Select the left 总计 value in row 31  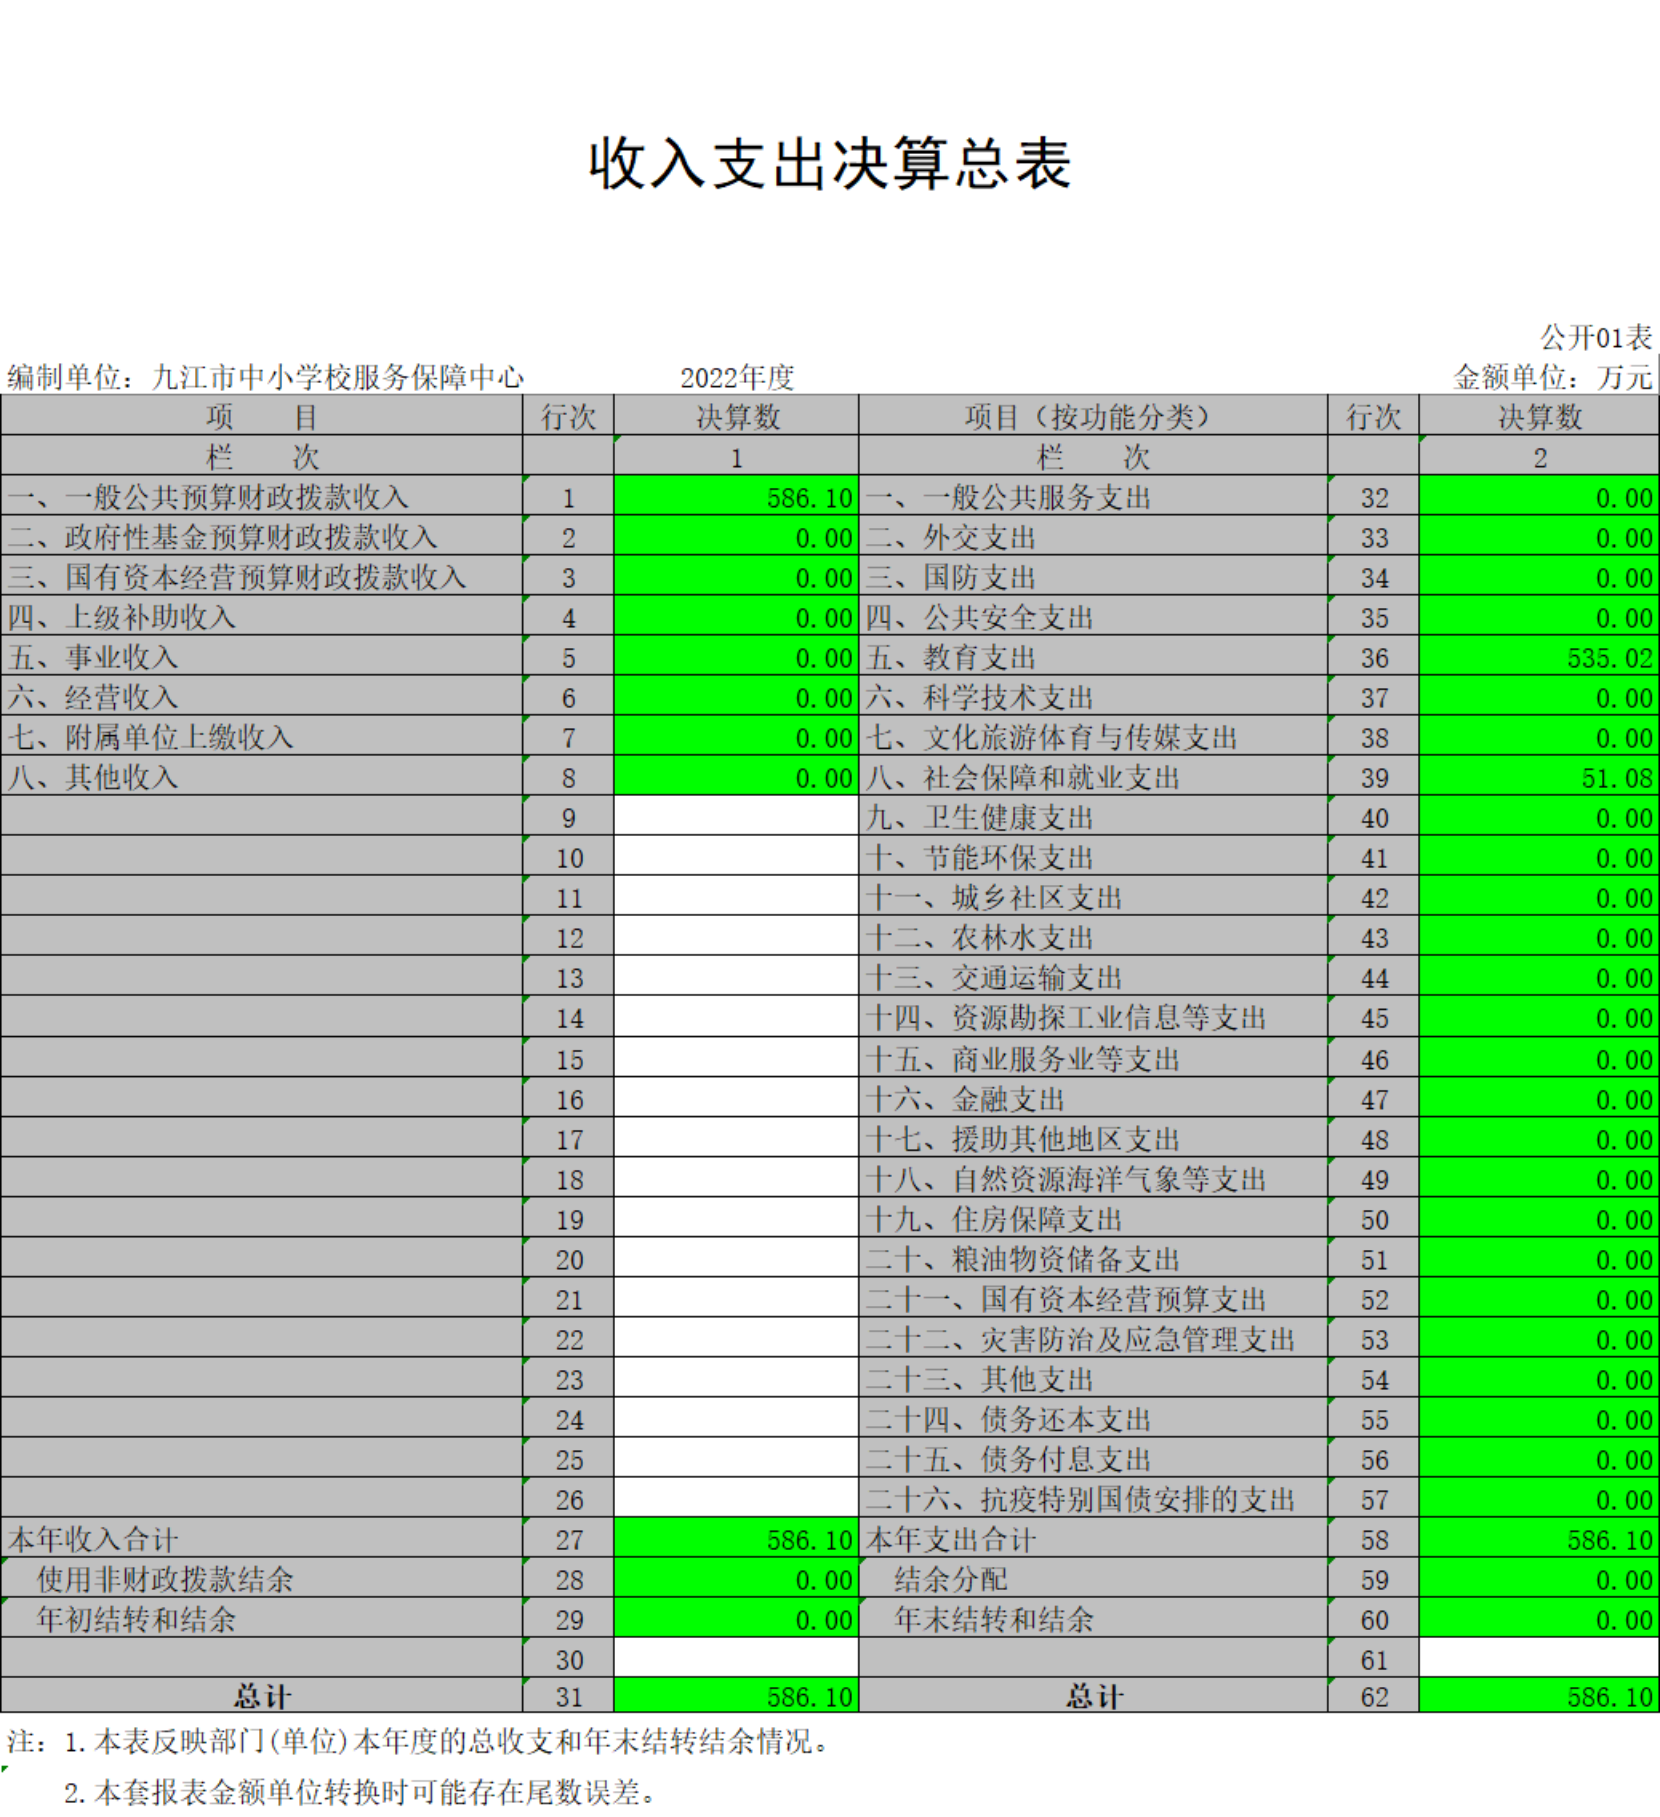(x=736, y=1696)
